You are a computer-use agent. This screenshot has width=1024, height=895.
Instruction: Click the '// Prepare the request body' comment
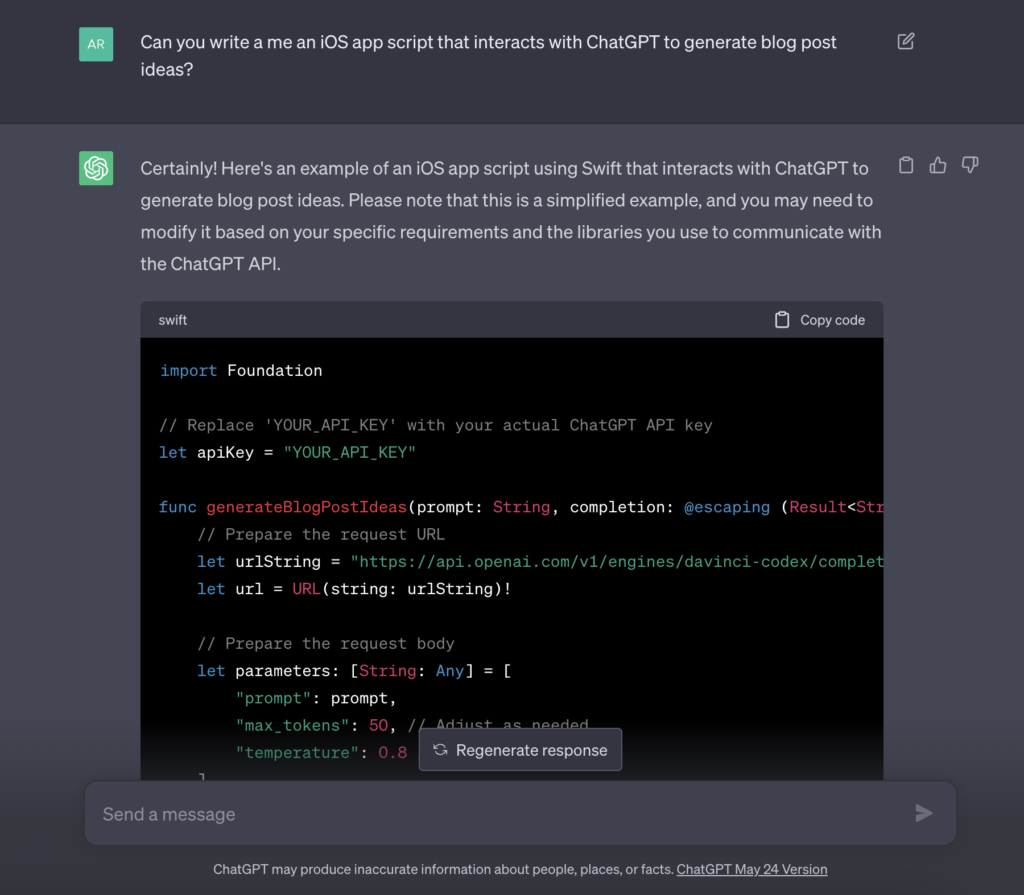click(326, 643)
